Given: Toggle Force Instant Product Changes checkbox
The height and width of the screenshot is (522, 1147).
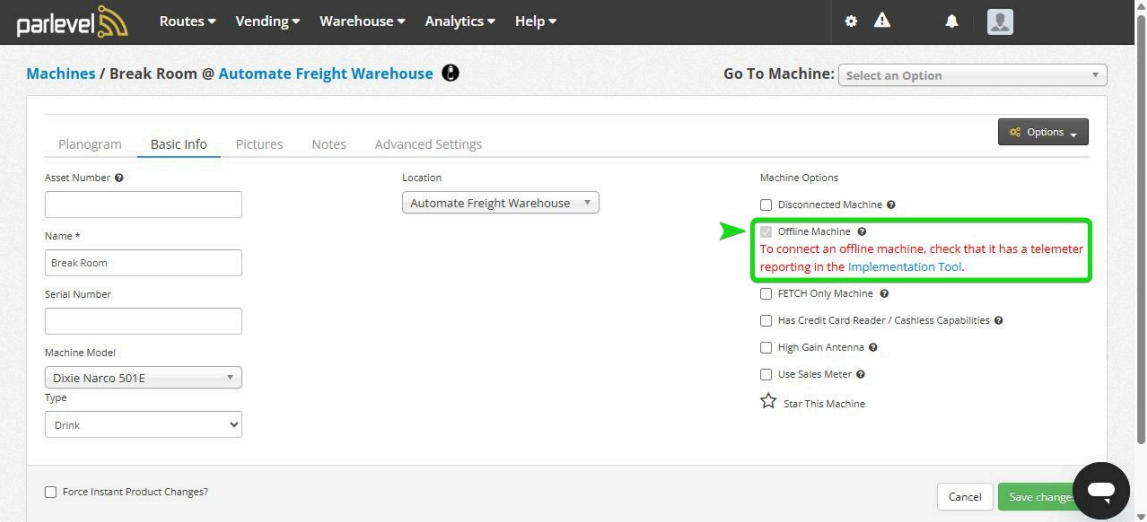Looking at the screenshot, I should coord(50,492).
